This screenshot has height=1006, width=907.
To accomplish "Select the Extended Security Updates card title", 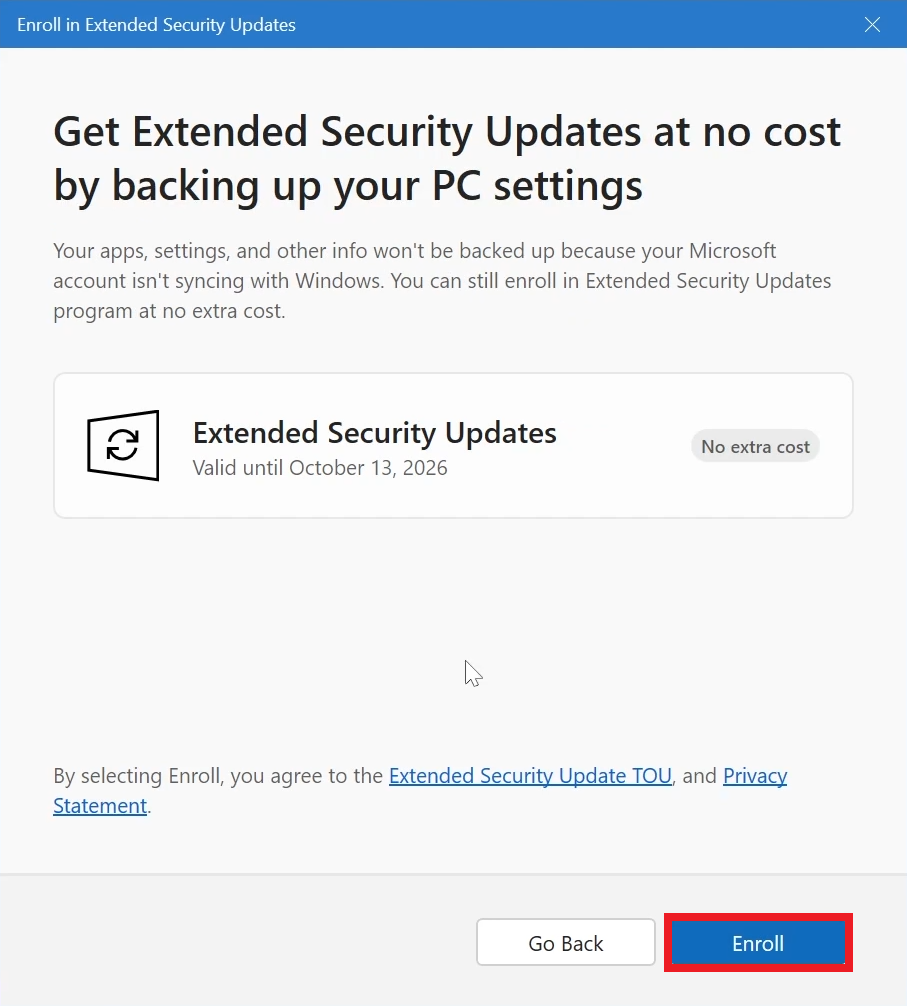I will pyautogui.click(x=374, y=433).
